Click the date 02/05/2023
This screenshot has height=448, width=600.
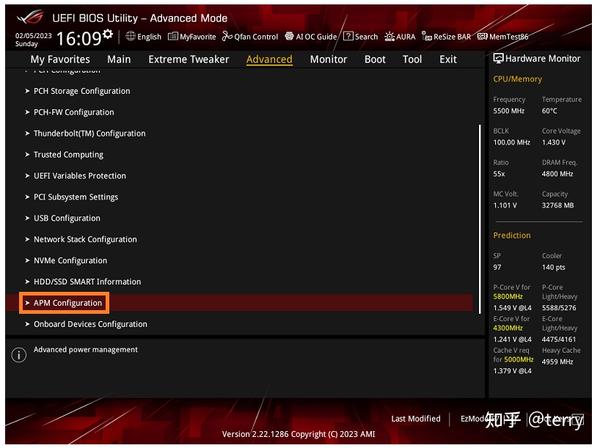[x=33, y=36]
